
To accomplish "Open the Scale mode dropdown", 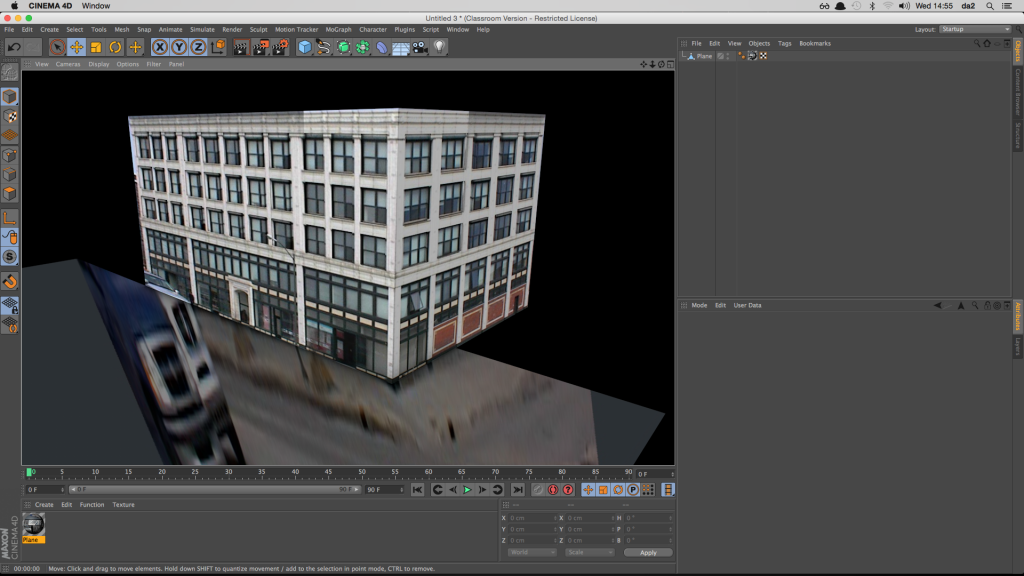I will point(588,552).
